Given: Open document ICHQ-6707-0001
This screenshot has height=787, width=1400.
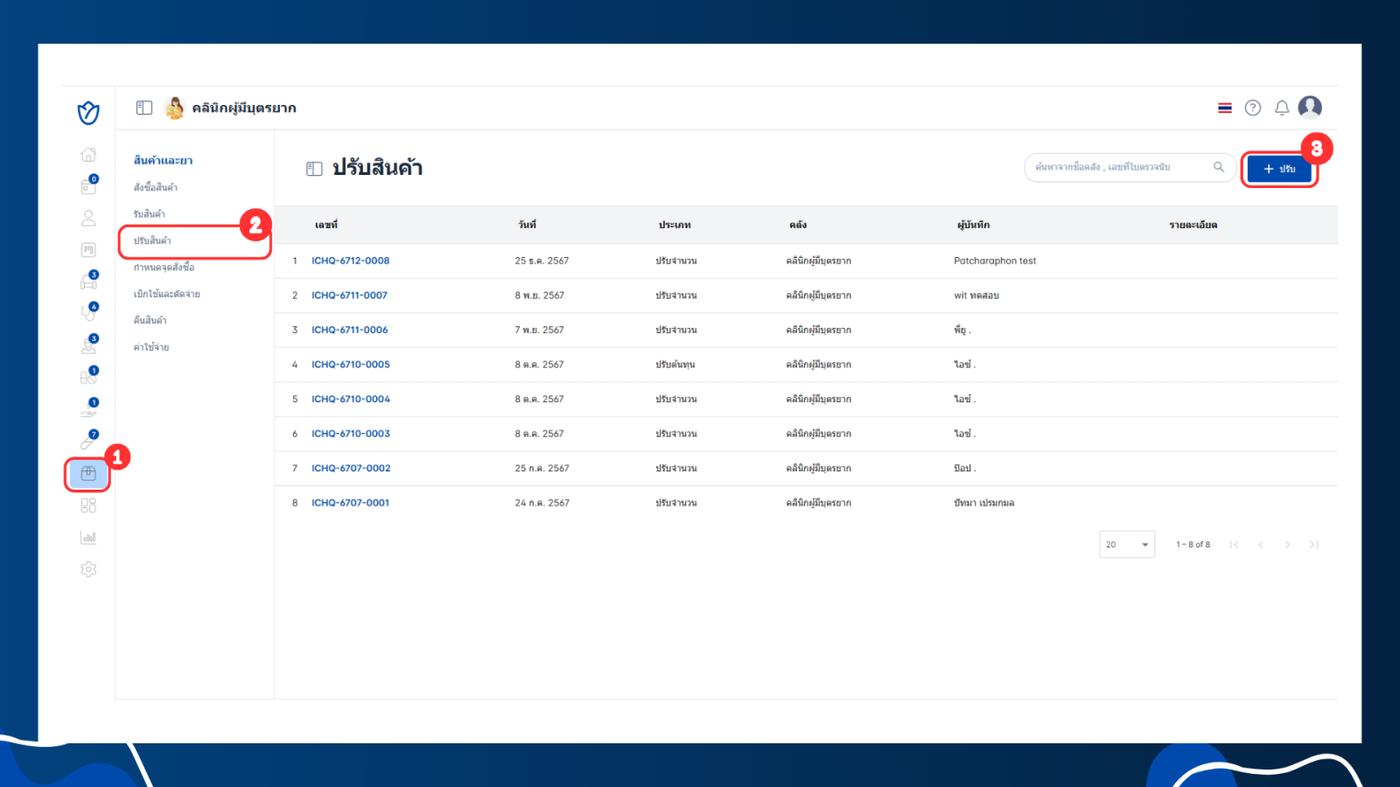Looking at the screenshot, I should (350, 503).
